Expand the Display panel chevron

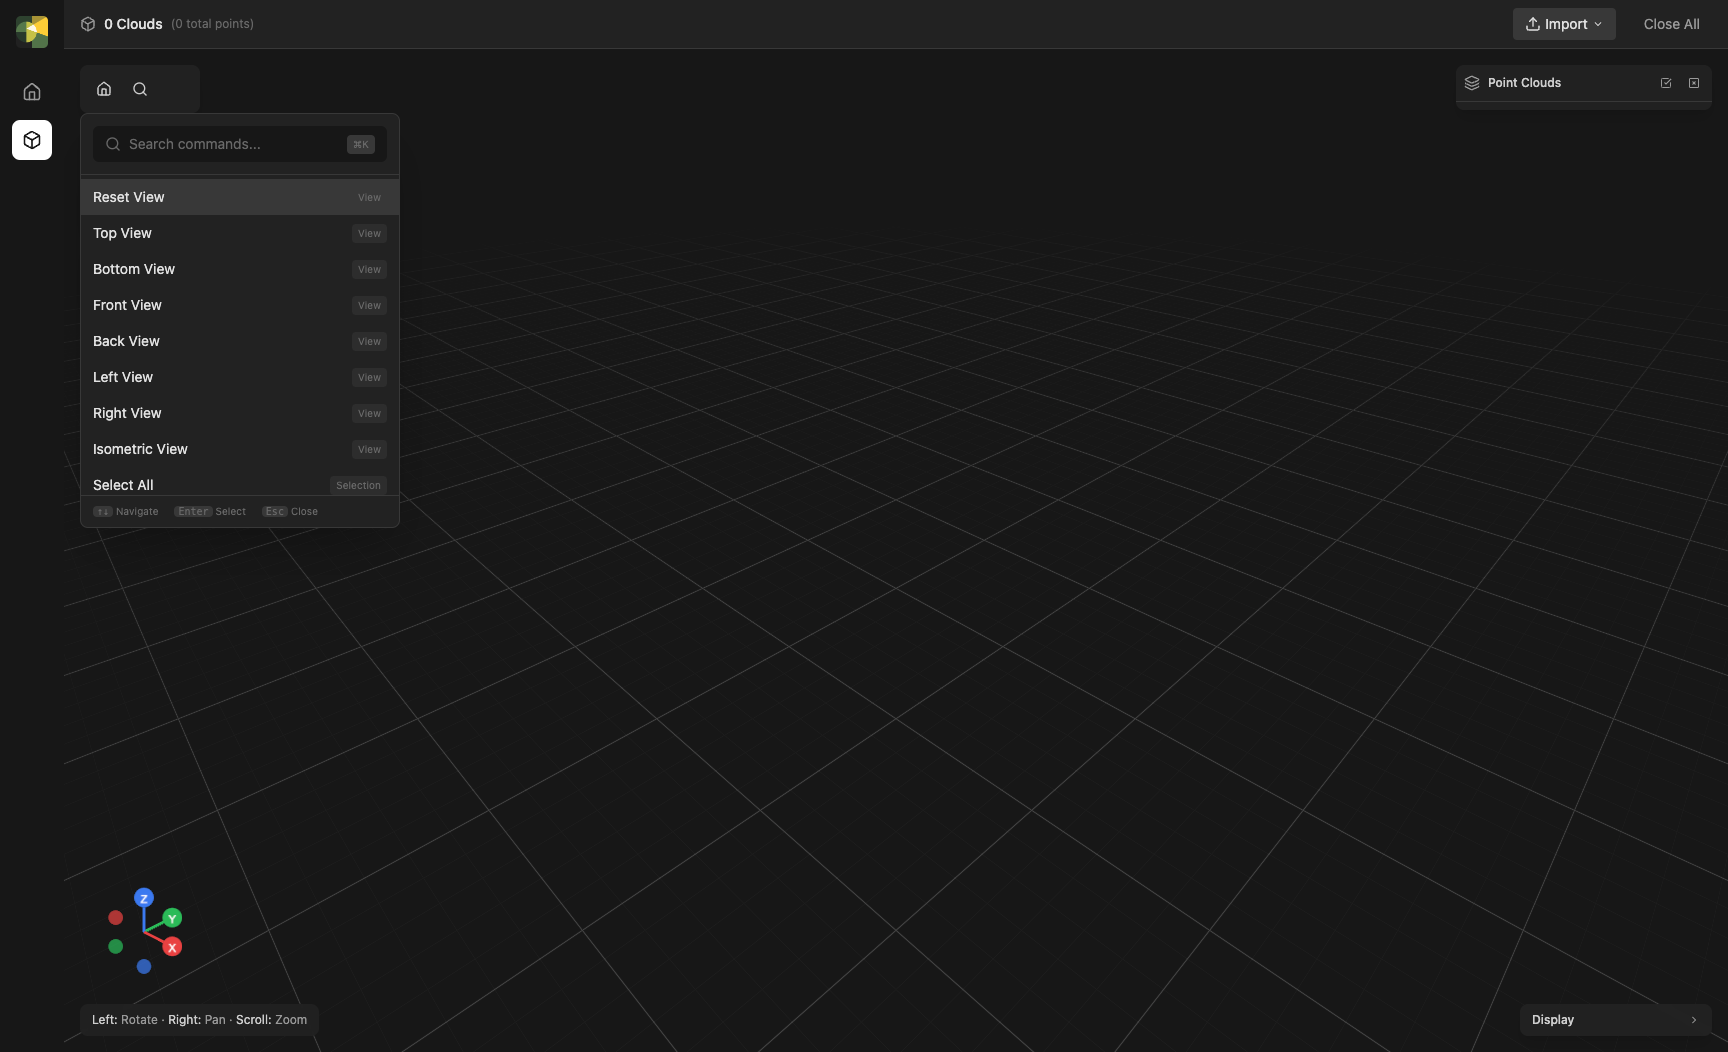(x=1694, y=1020)
